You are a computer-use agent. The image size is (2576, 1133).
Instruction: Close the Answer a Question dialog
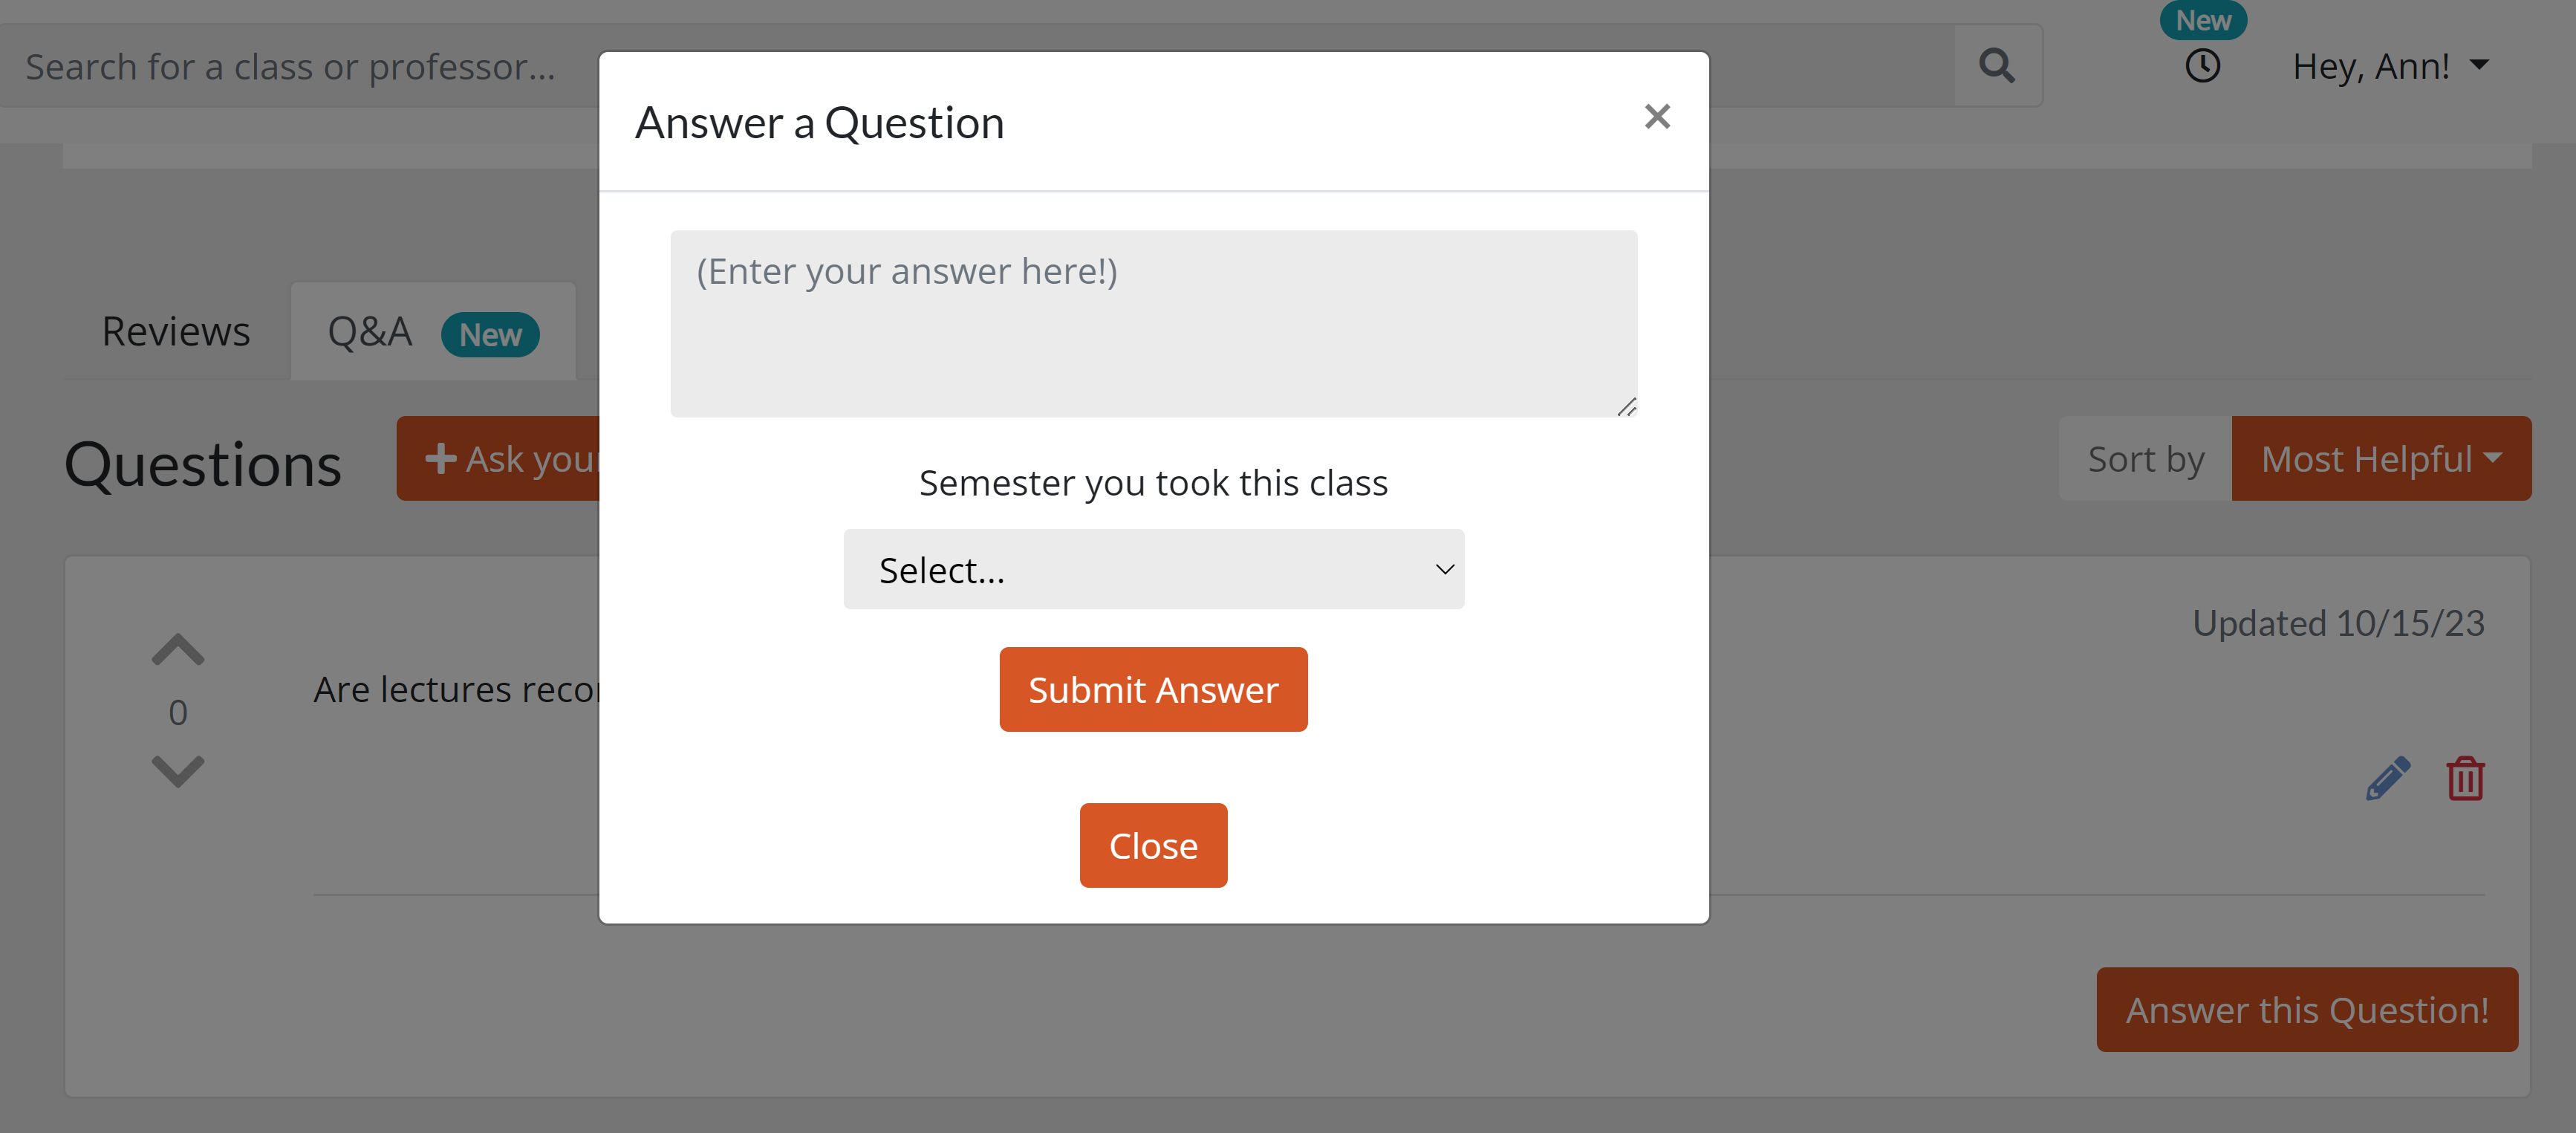pyautogui.click(x=1152, y=845)
